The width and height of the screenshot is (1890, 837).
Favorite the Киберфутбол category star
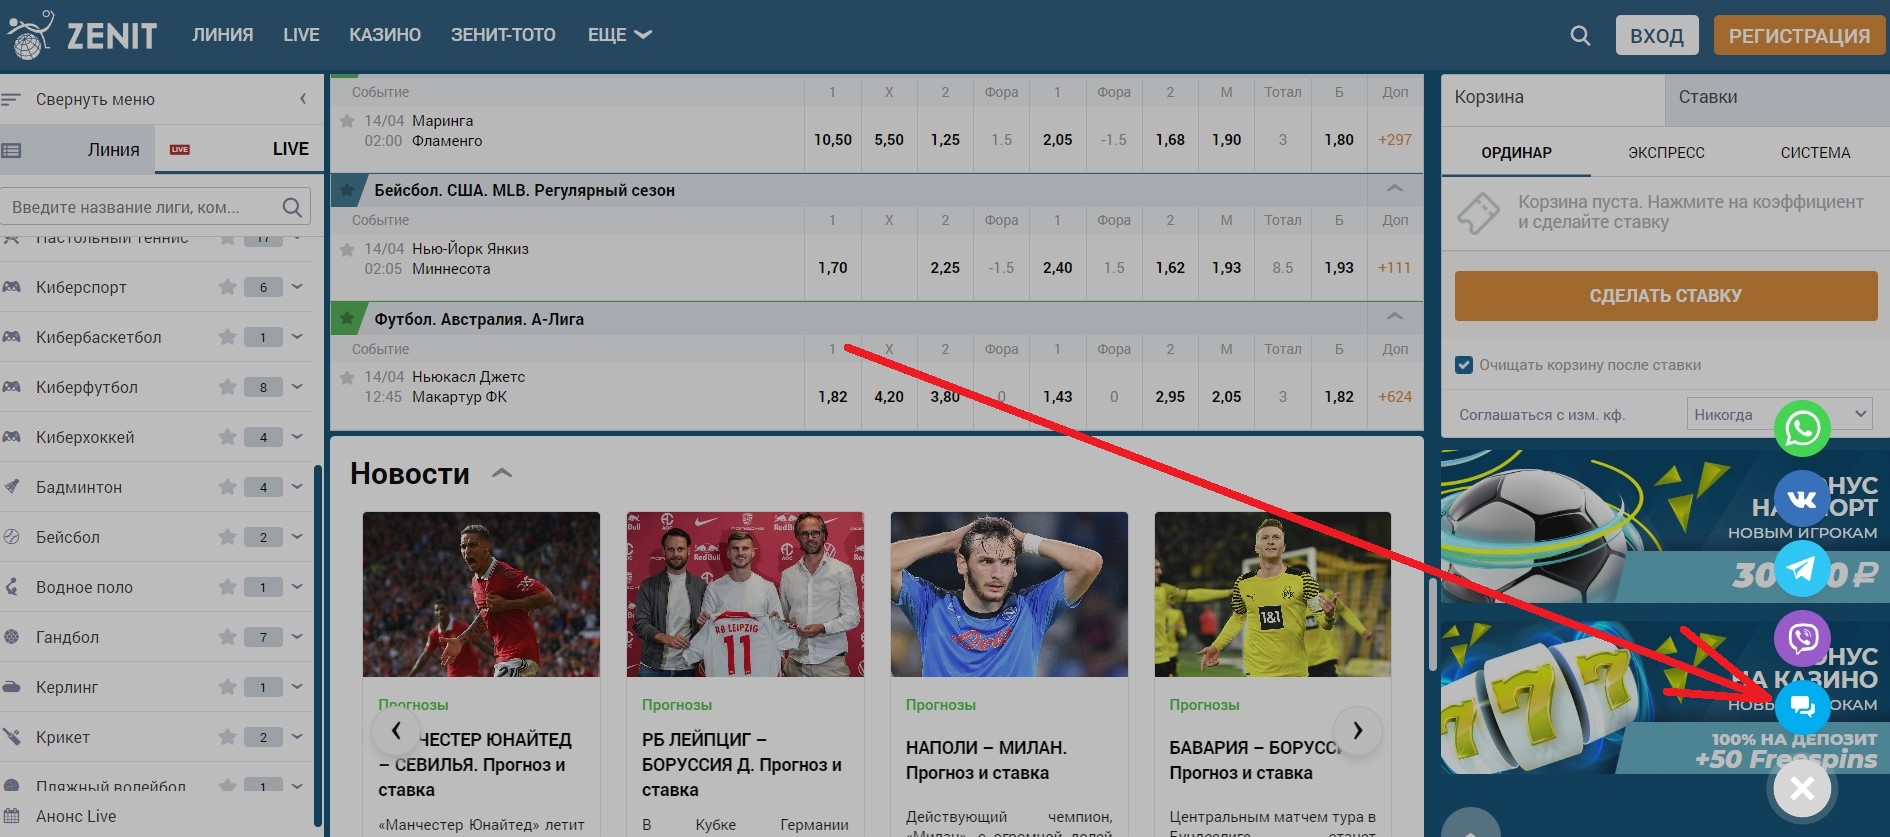[228, 387]
